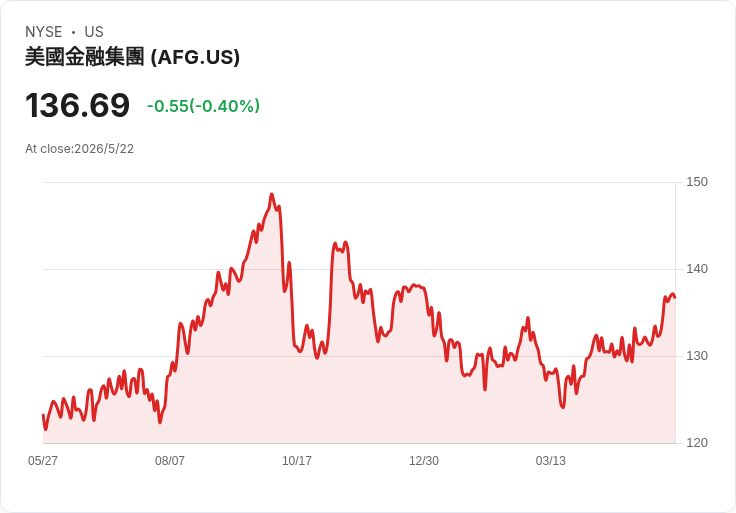The image size is (736, 513).
Task: Click the At close date text
Action: pyautogui.click(x=79, y=149)
